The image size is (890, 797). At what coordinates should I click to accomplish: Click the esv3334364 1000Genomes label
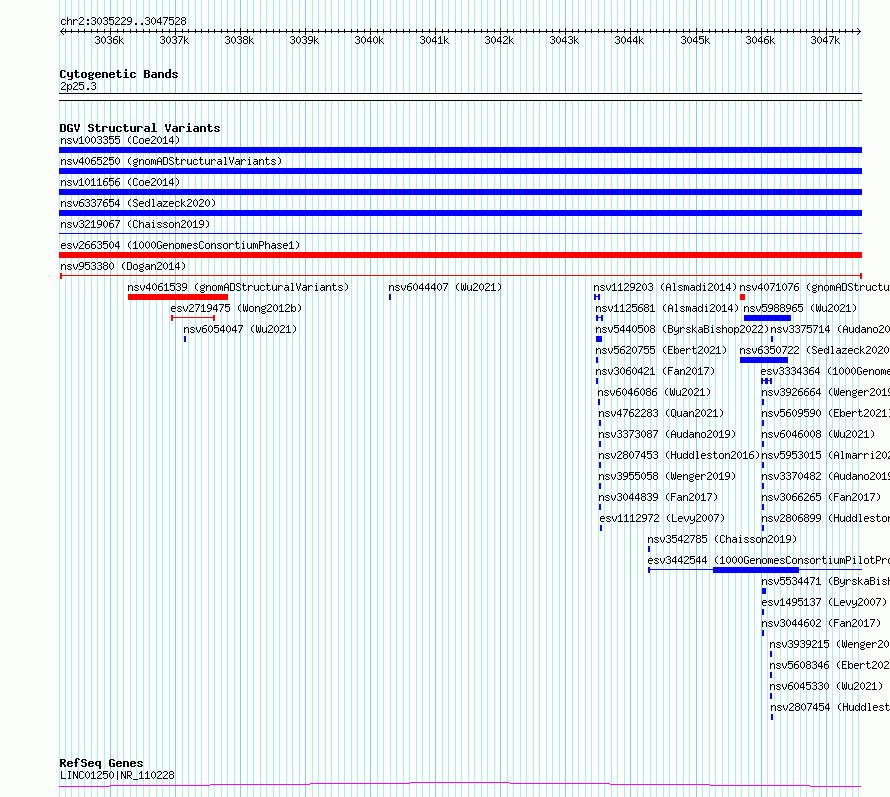pos(825,371)
